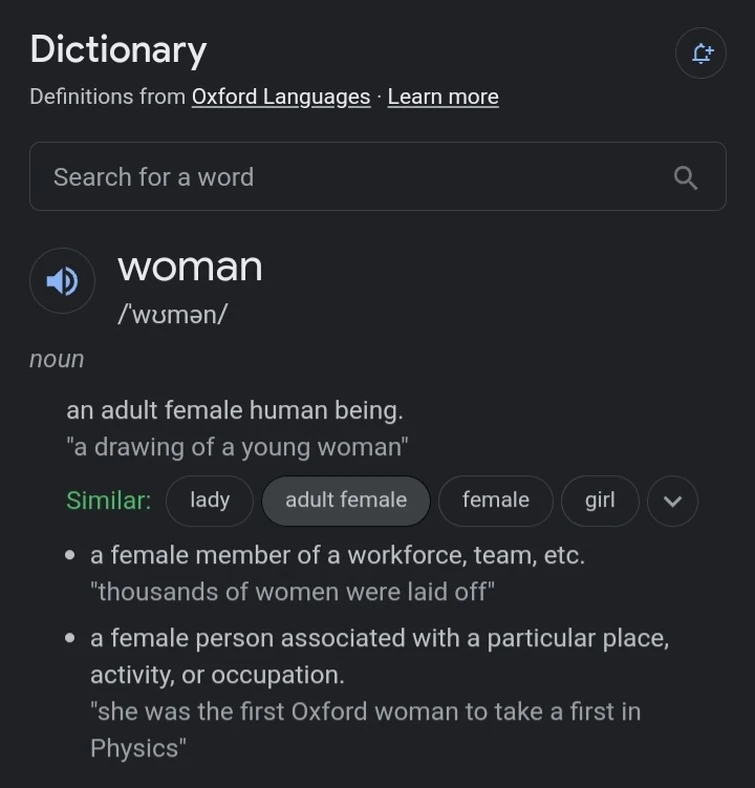This screenshot has width=755, height=788.
Task: Click the 'an adult female human being' definition
Action: (235, 410)
